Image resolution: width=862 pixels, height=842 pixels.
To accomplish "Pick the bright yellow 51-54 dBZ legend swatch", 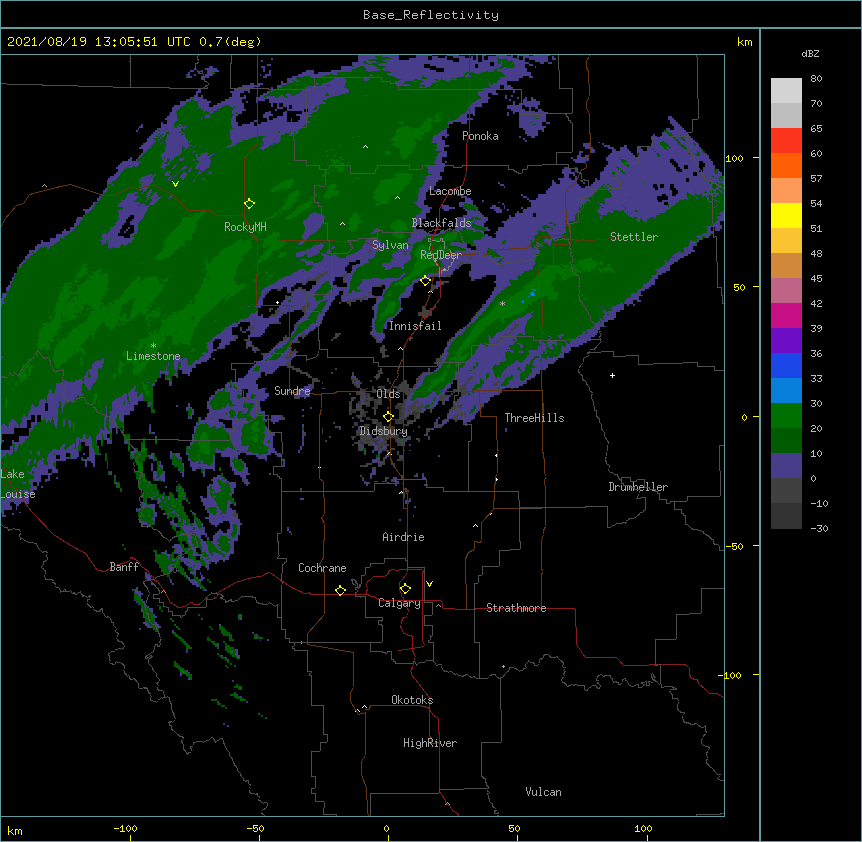I will (786, 215).
